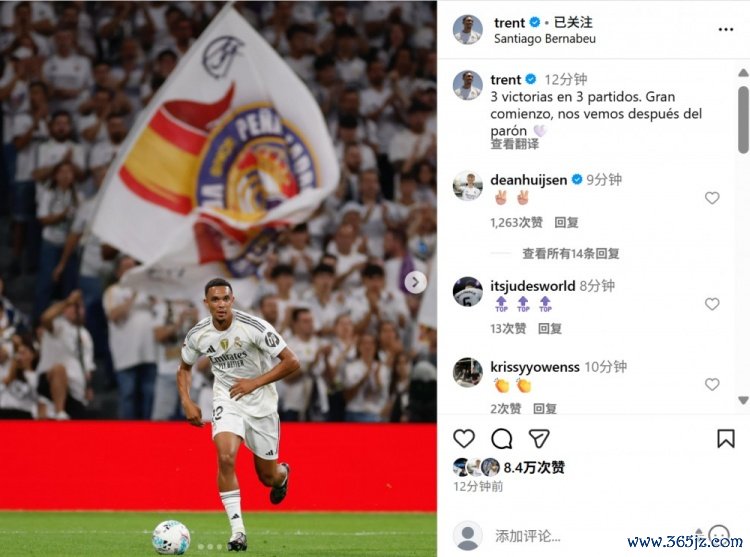Open comments with the speech bubble icon
Viewport: 750px width, 557px height.
(x=501, y=438)
